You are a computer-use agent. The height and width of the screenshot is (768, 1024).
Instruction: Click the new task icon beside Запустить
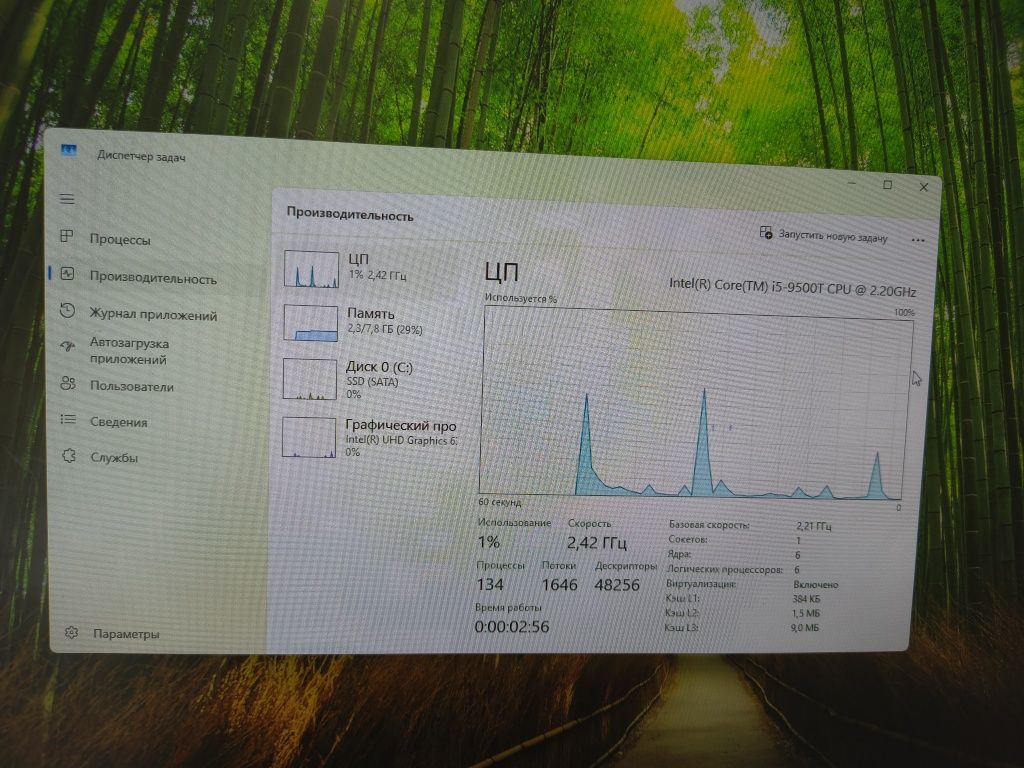765,232
